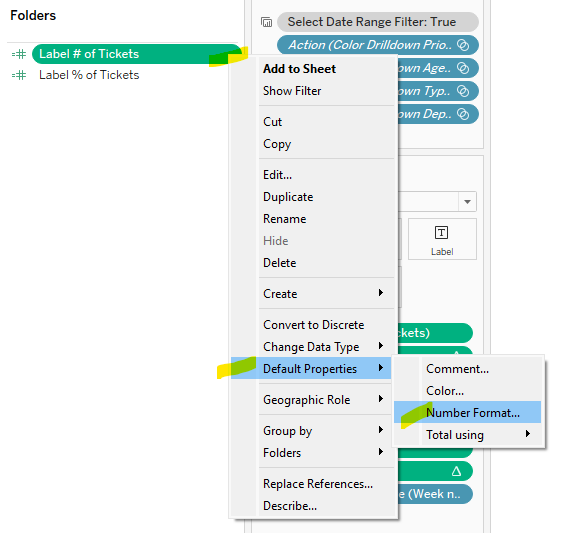Click the set icon on the Typ drilldown pill

coord(463,91)
